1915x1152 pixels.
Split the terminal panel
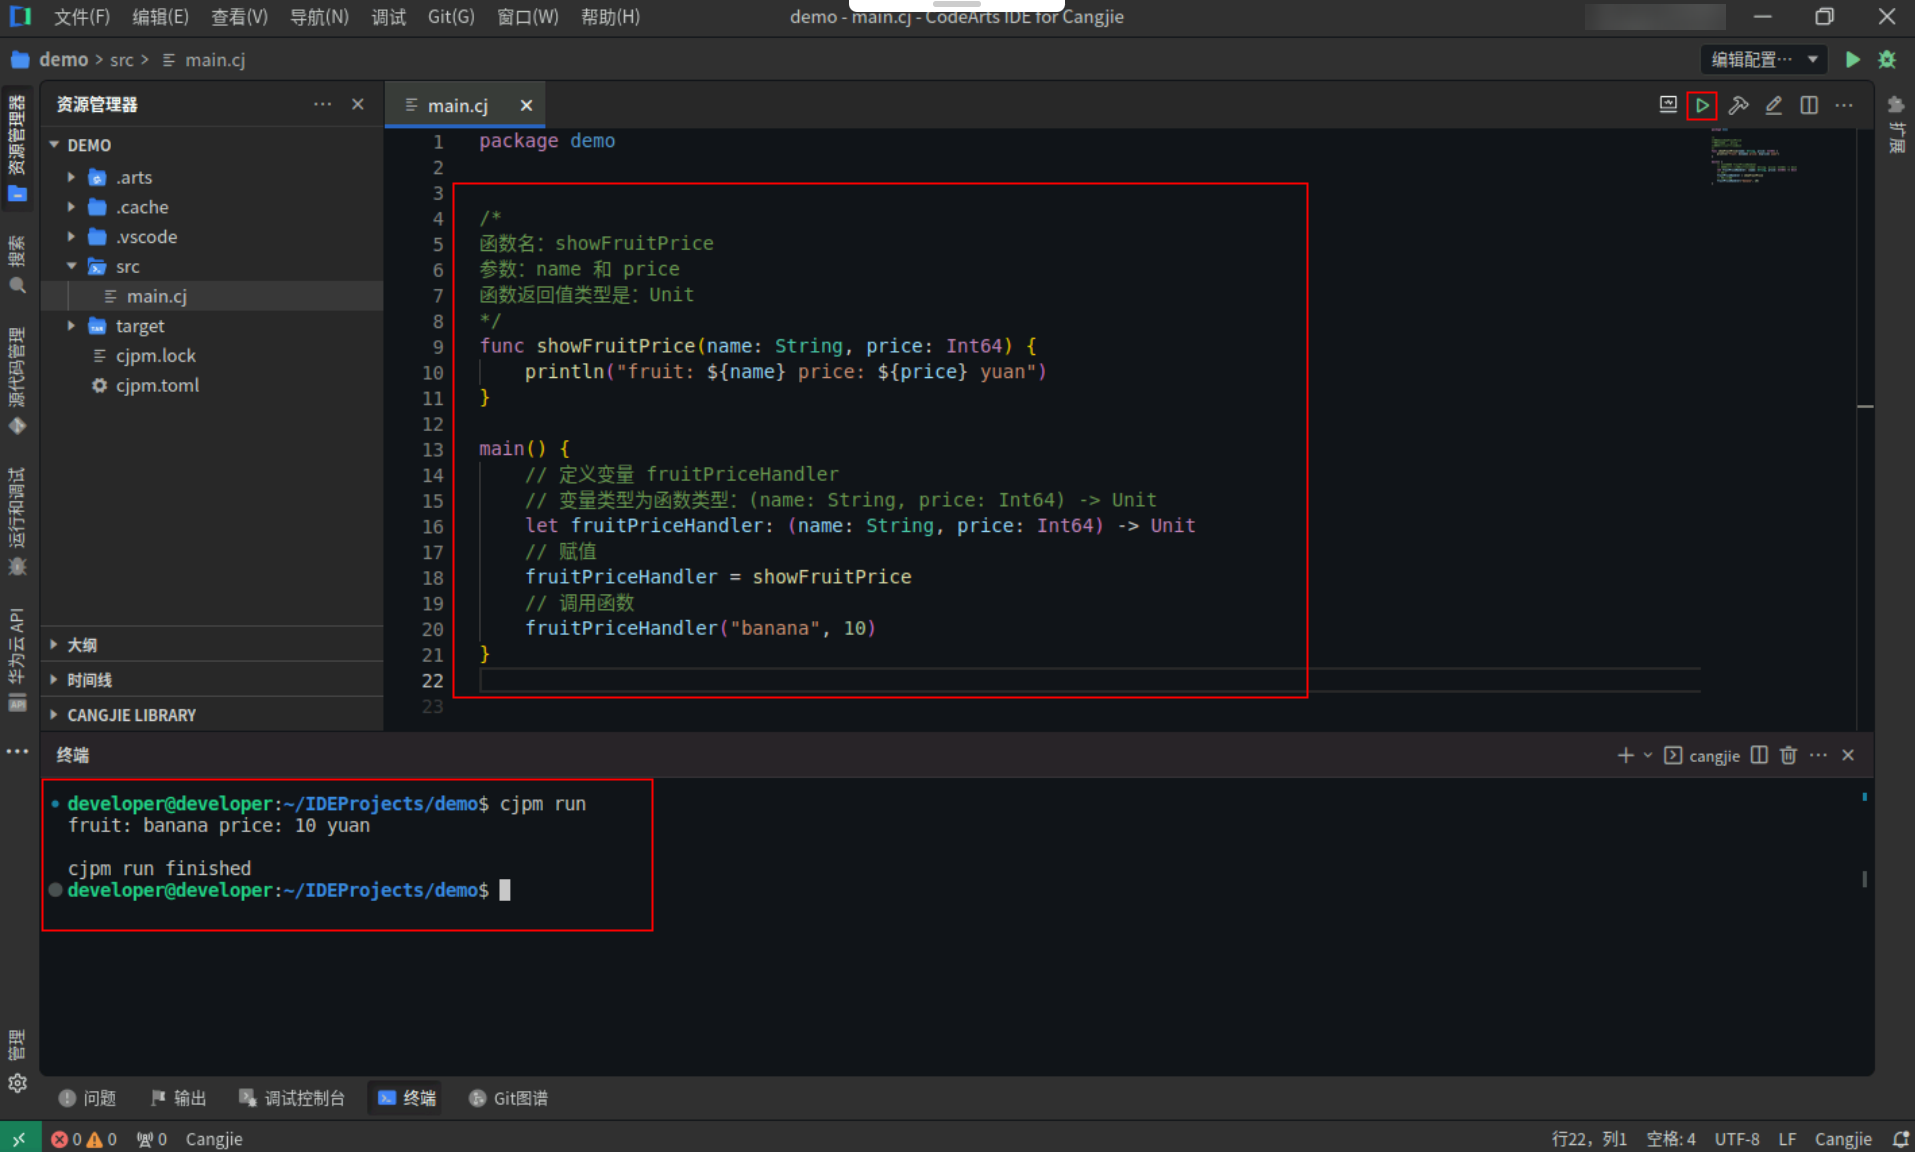[x=1759, y=755]
